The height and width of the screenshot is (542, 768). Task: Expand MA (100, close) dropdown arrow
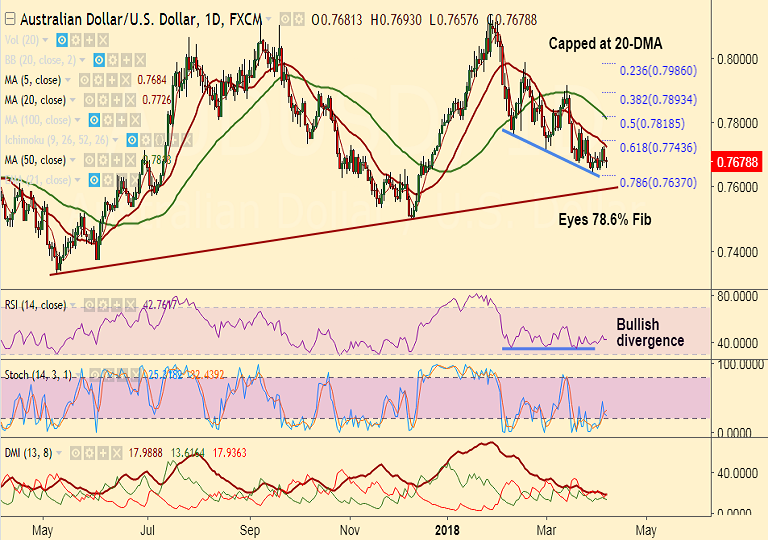point(77,120)
